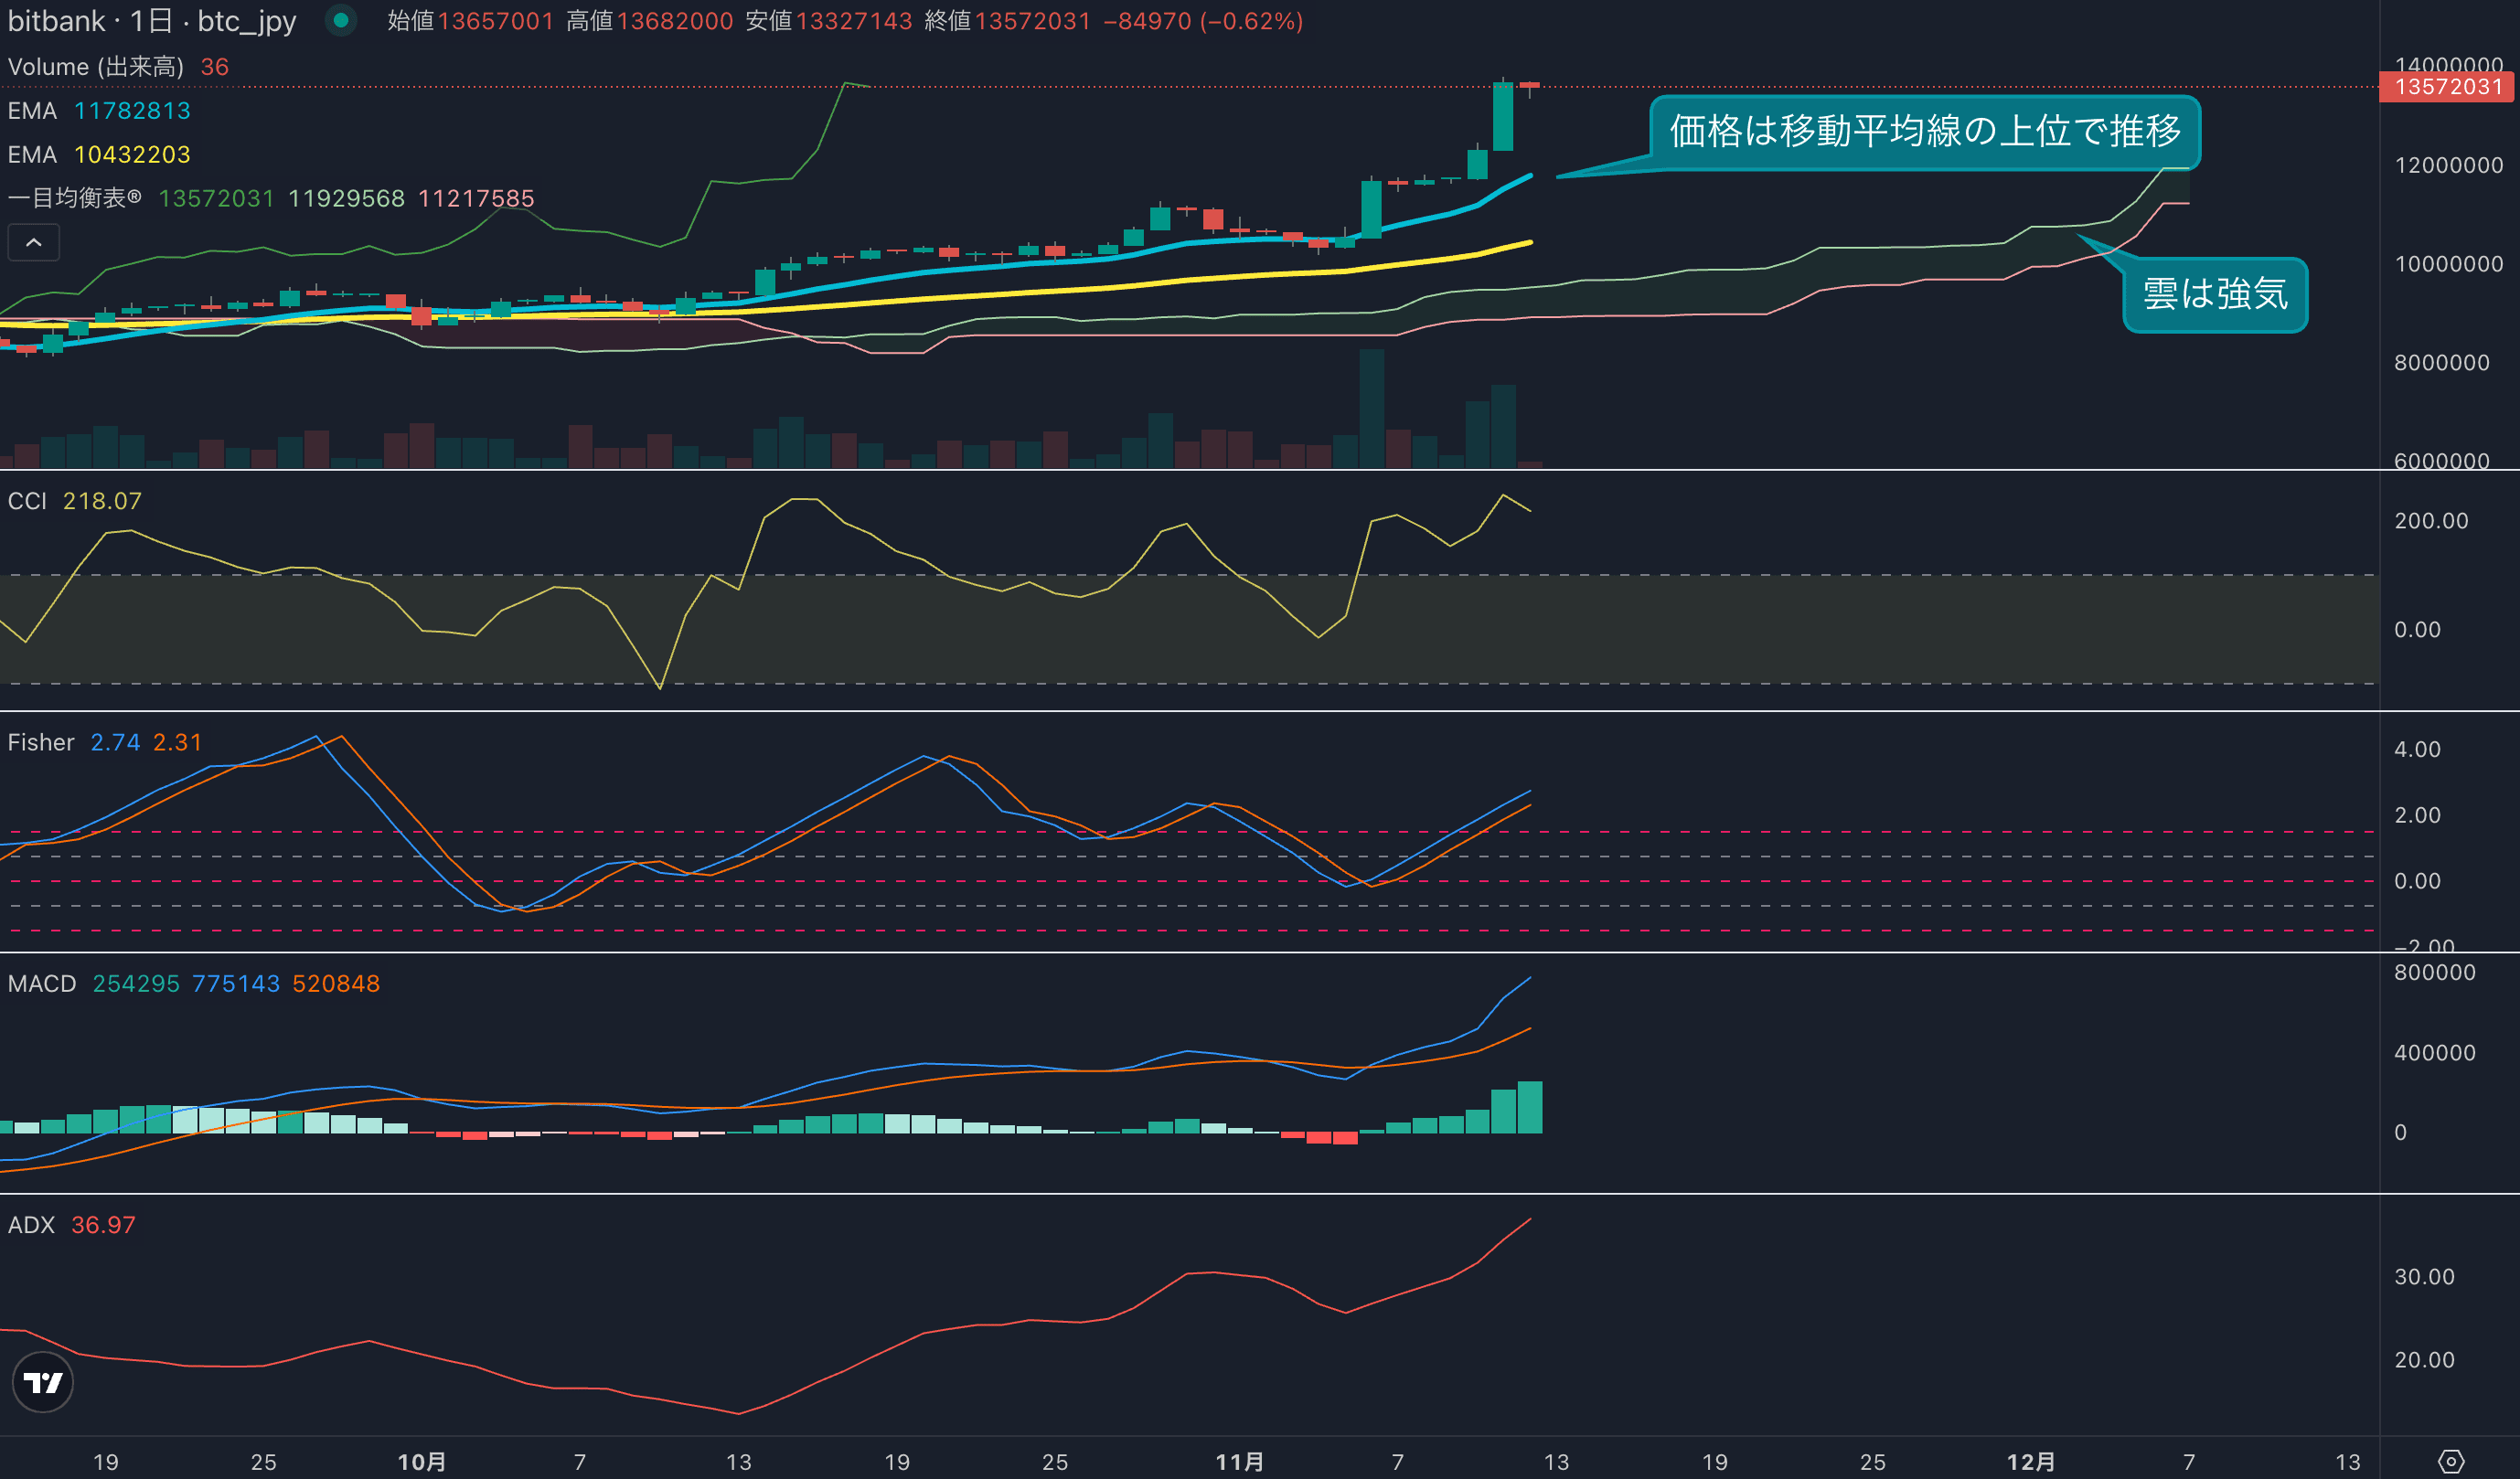This screenshot has height=1479, width=2520.
Task: Select the yellow EMA 10432203 legend
Action: [98, 155]
